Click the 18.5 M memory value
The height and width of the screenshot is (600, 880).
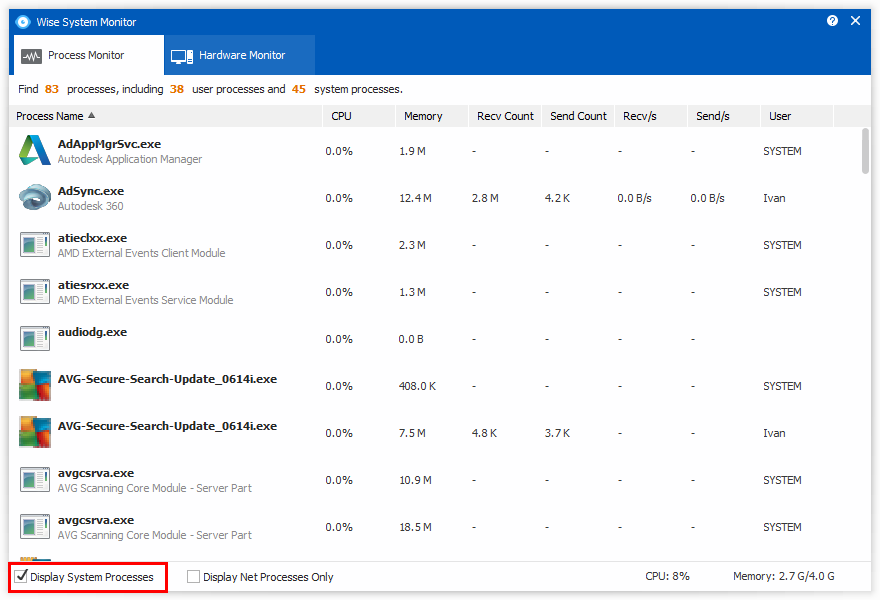click(x=415, y=528)
